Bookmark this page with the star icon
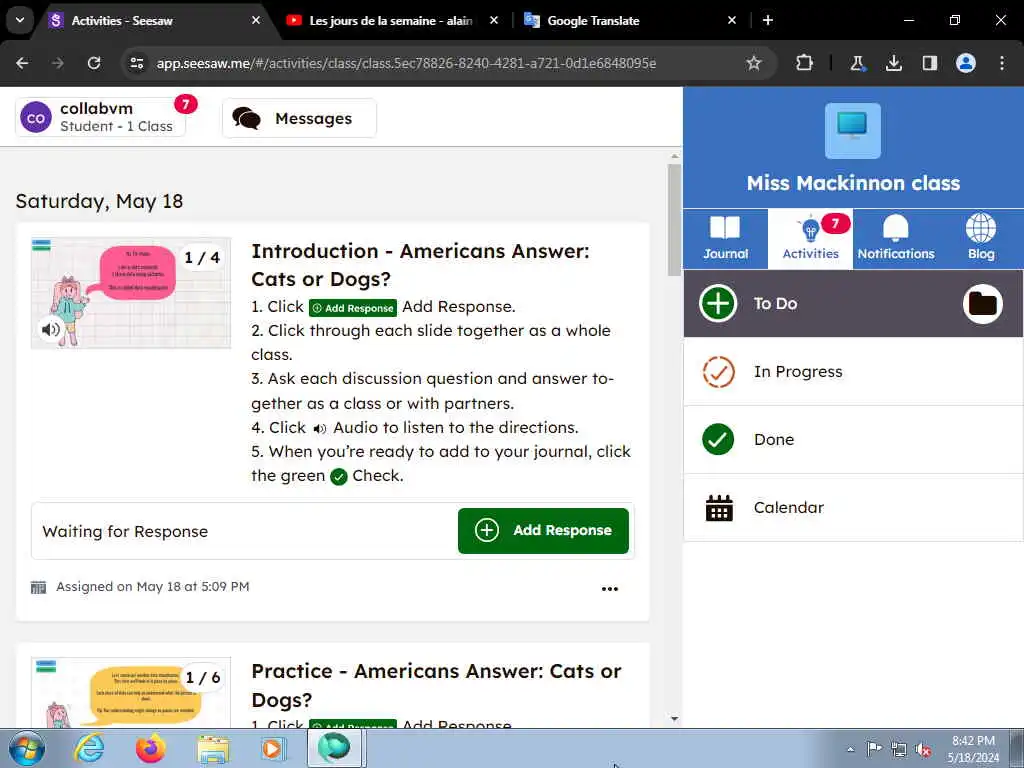Image resolution: width=1024 pixels, height=768 pixels. [x=754, y=63]
